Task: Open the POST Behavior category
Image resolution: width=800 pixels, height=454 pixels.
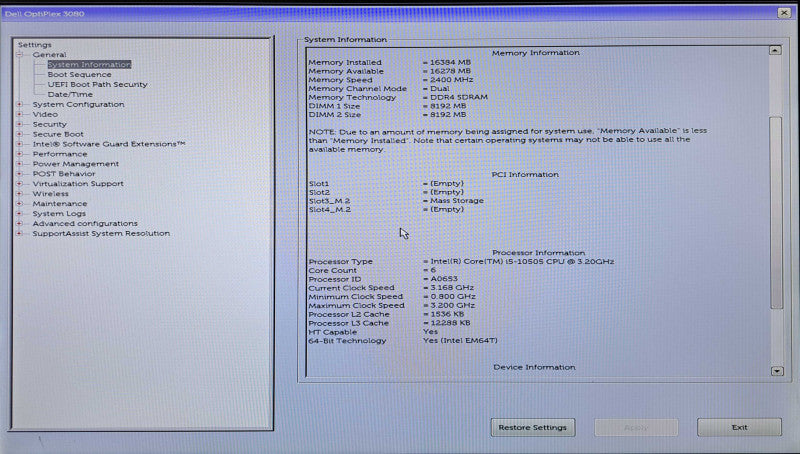Action: pos(64,174)
